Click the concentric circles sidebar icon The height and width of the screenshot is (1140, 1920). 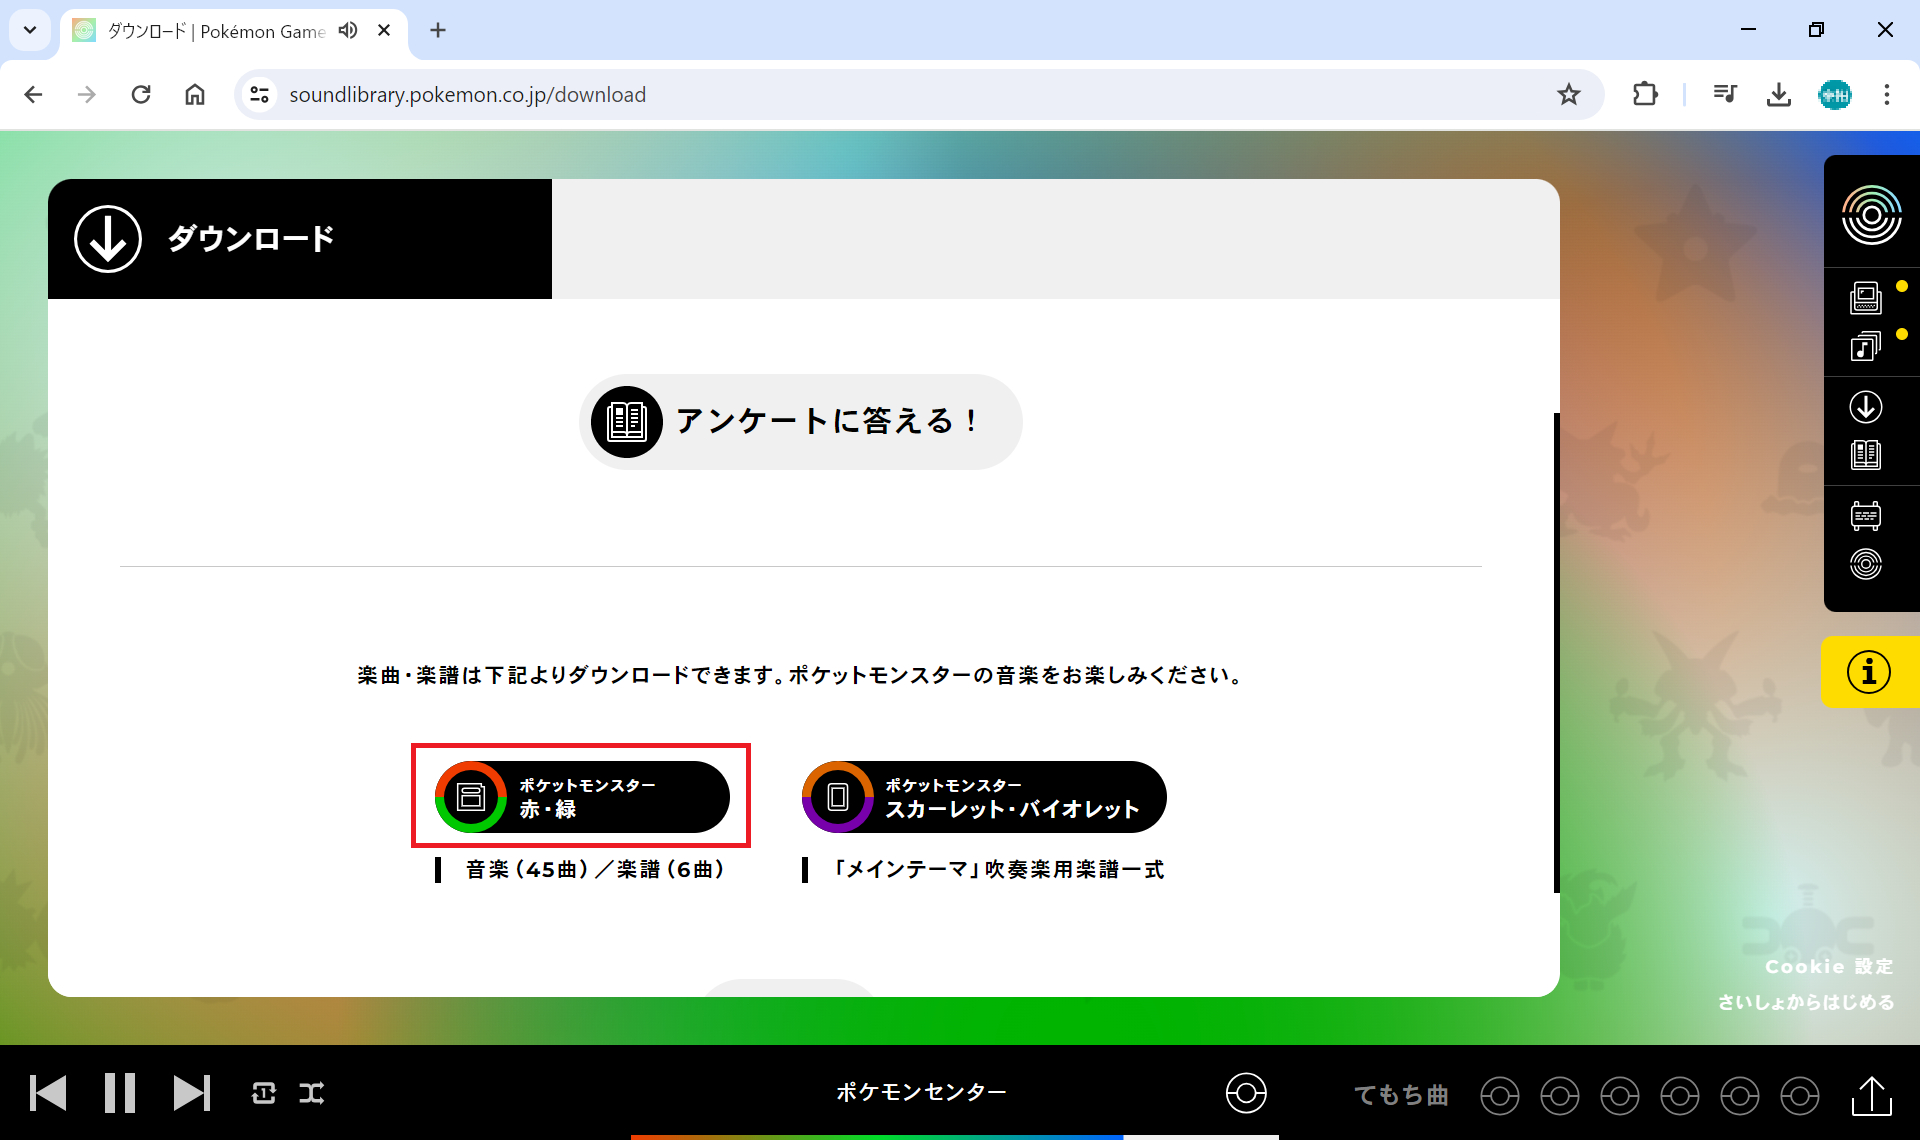click(x=1866, y=564)
